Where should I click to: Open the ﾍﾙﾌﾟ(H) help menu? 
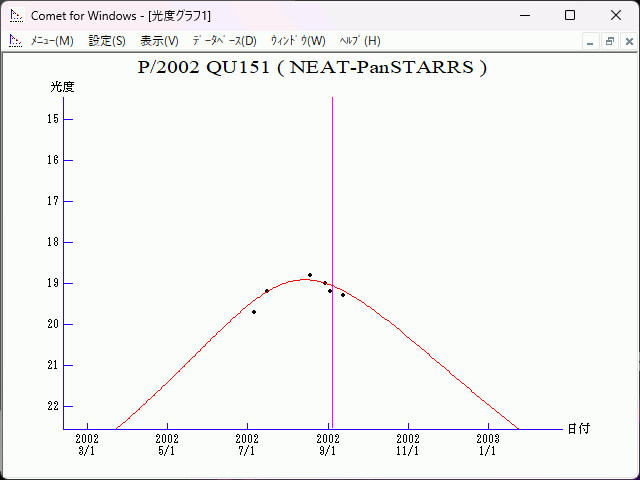pos(360,41)
